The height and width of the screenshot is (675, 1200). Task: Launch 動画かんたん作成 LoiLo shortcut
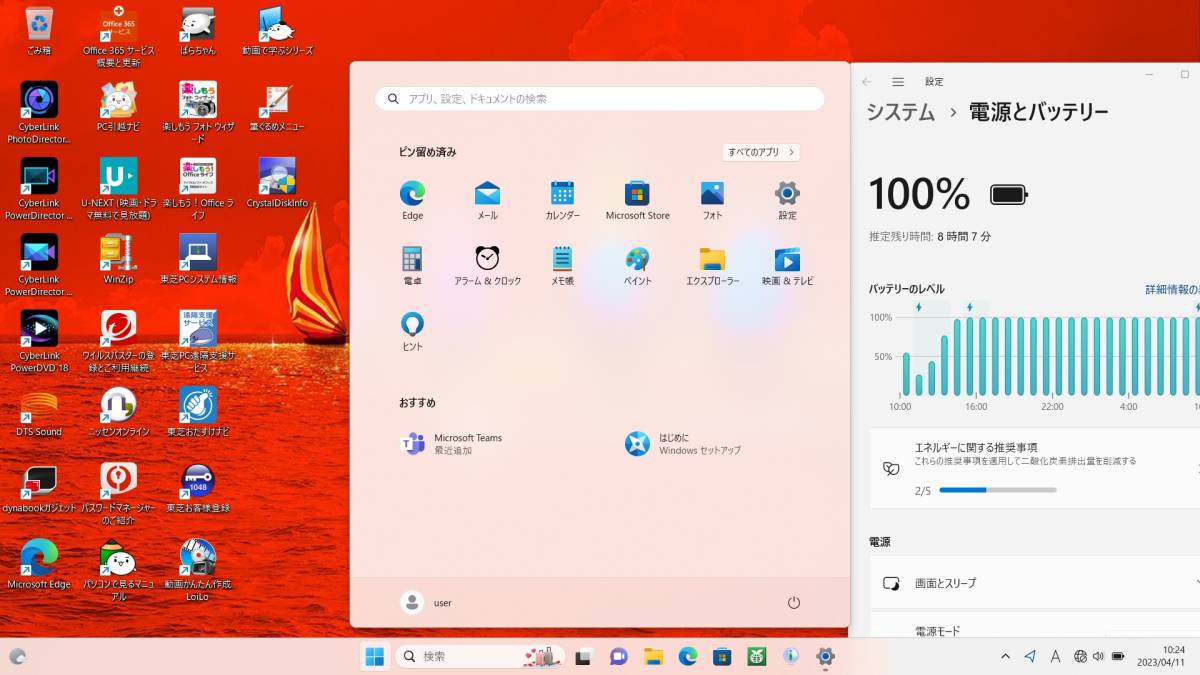click(x=198, y=569)
